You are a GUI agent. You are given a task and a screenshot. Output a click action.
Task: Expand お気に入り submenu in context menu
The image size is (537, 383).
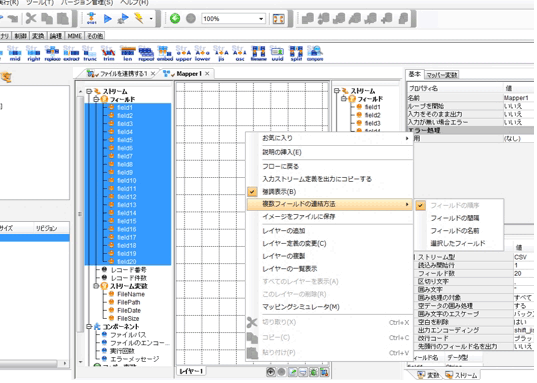click(x=330, y=138)
